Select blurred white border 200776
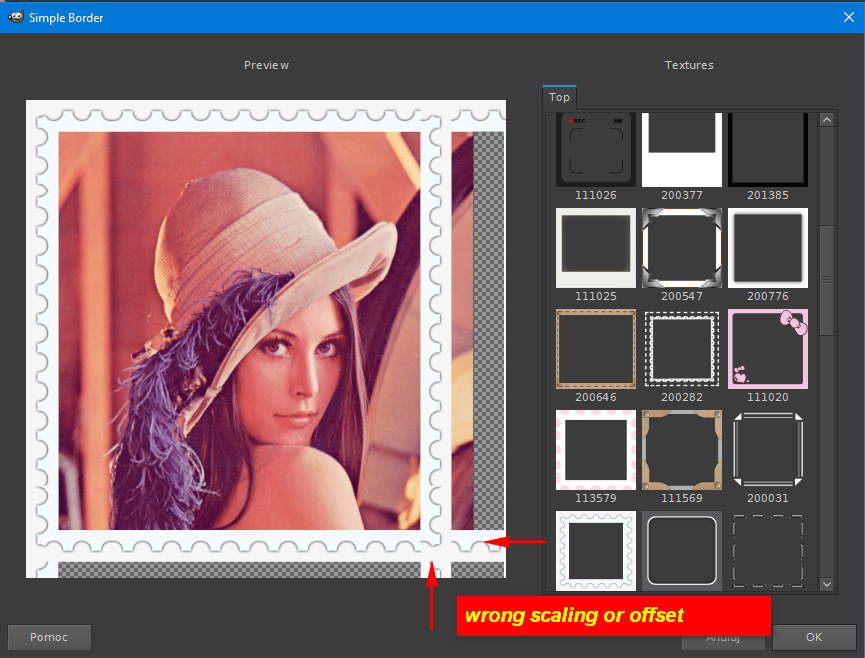 768,248
